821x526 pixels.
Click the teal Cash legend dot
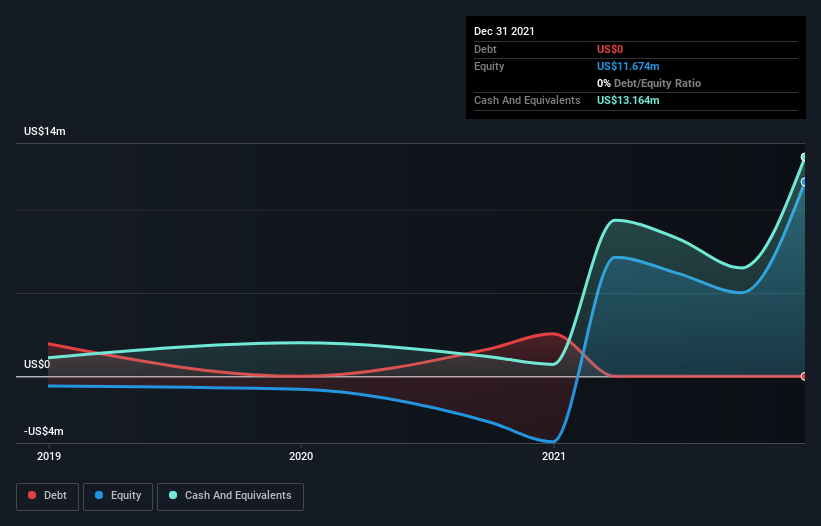tap(173, 495)
